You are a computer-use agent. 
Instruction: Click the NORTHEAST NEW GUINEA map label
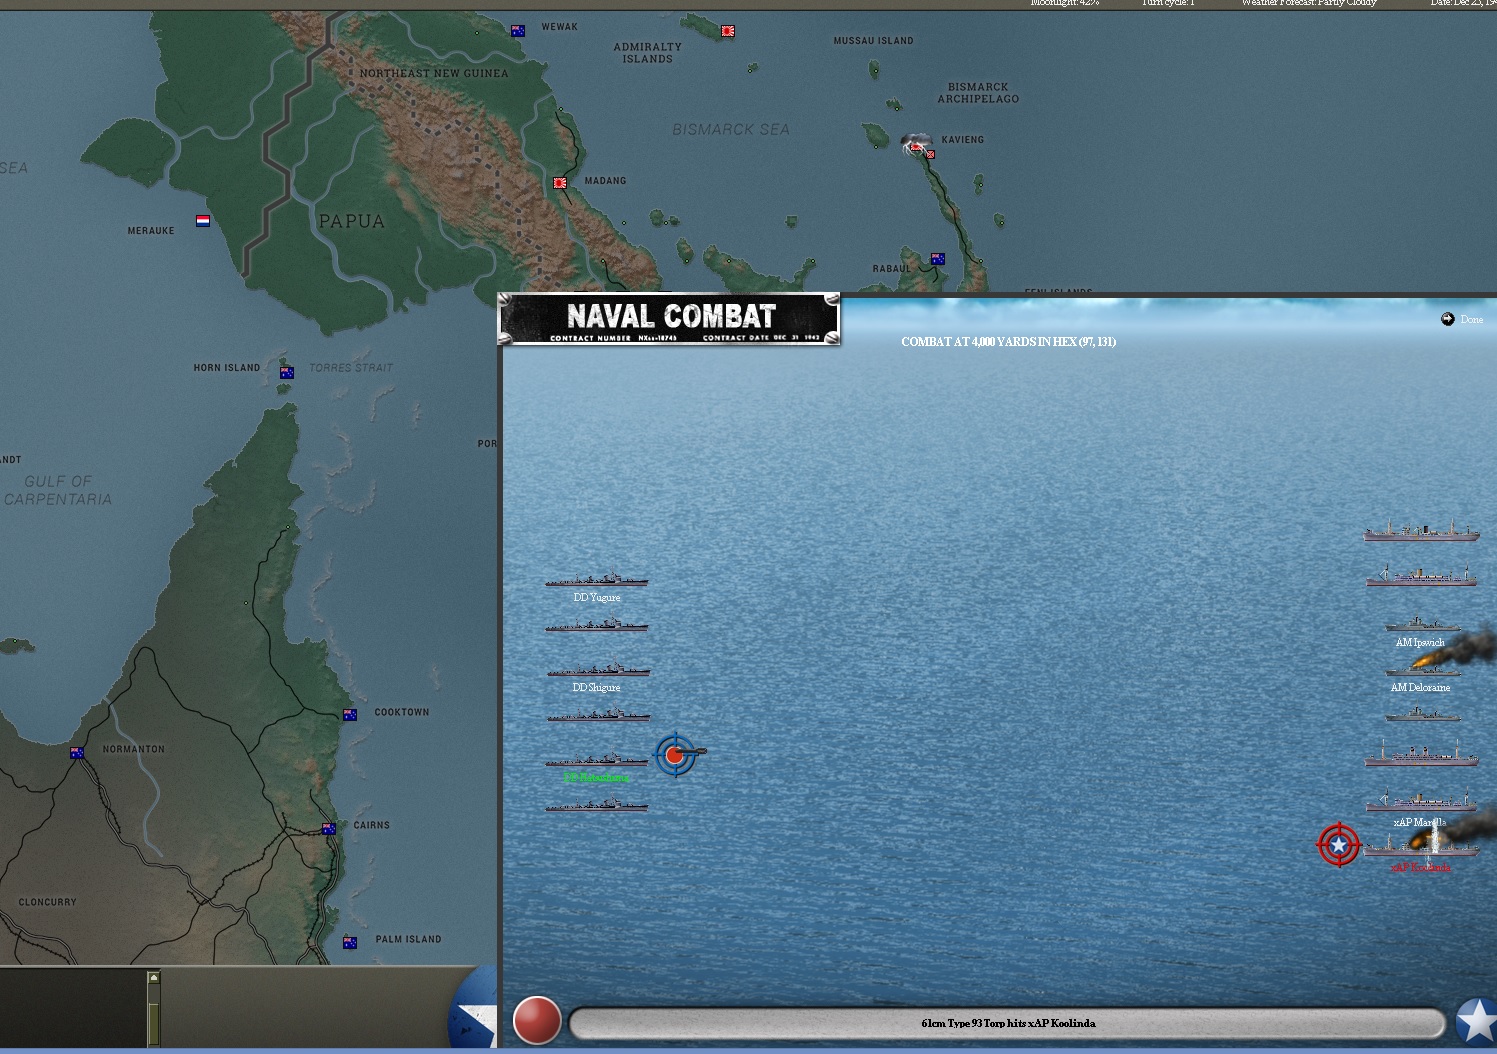pyautogui.click(x=434, y=73)
